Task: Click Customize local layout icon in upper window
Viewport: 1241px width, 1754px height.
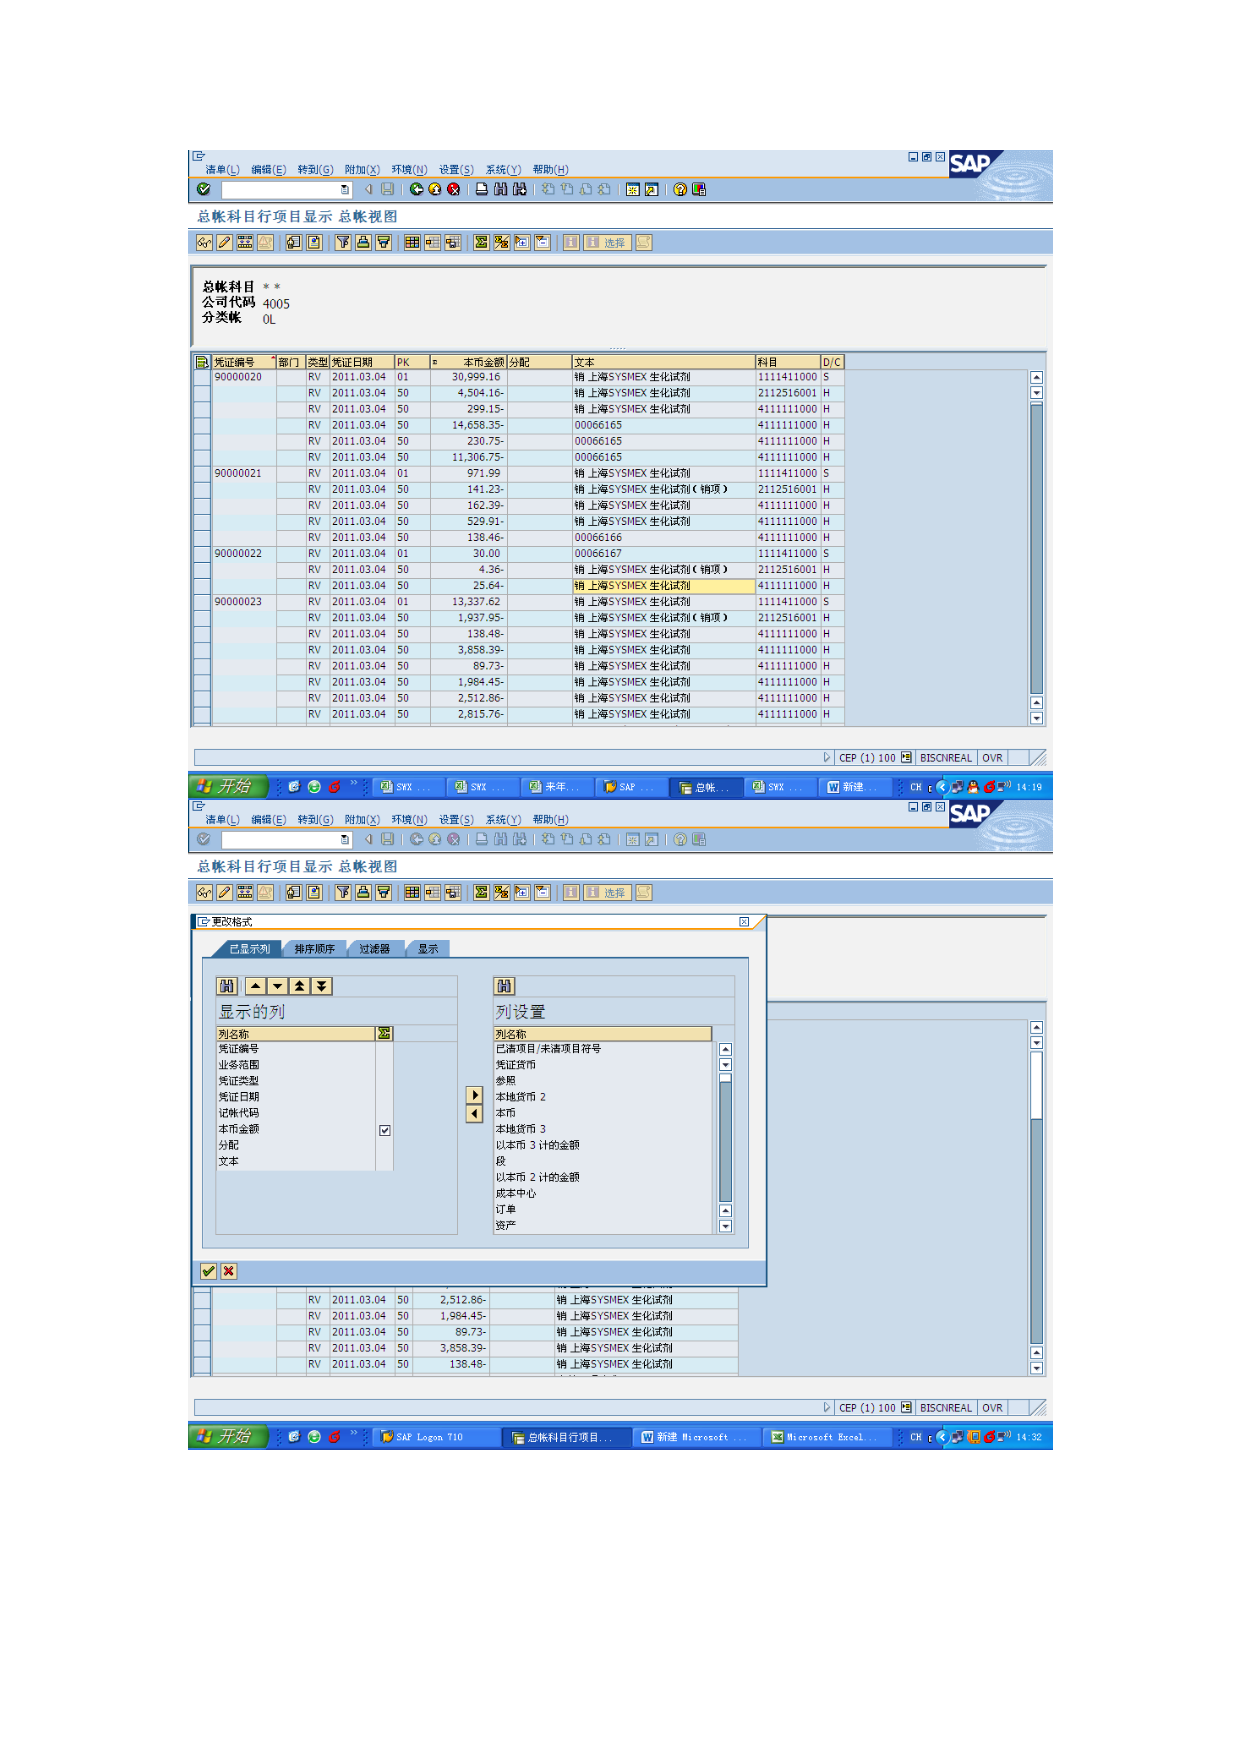Action: 699,189
